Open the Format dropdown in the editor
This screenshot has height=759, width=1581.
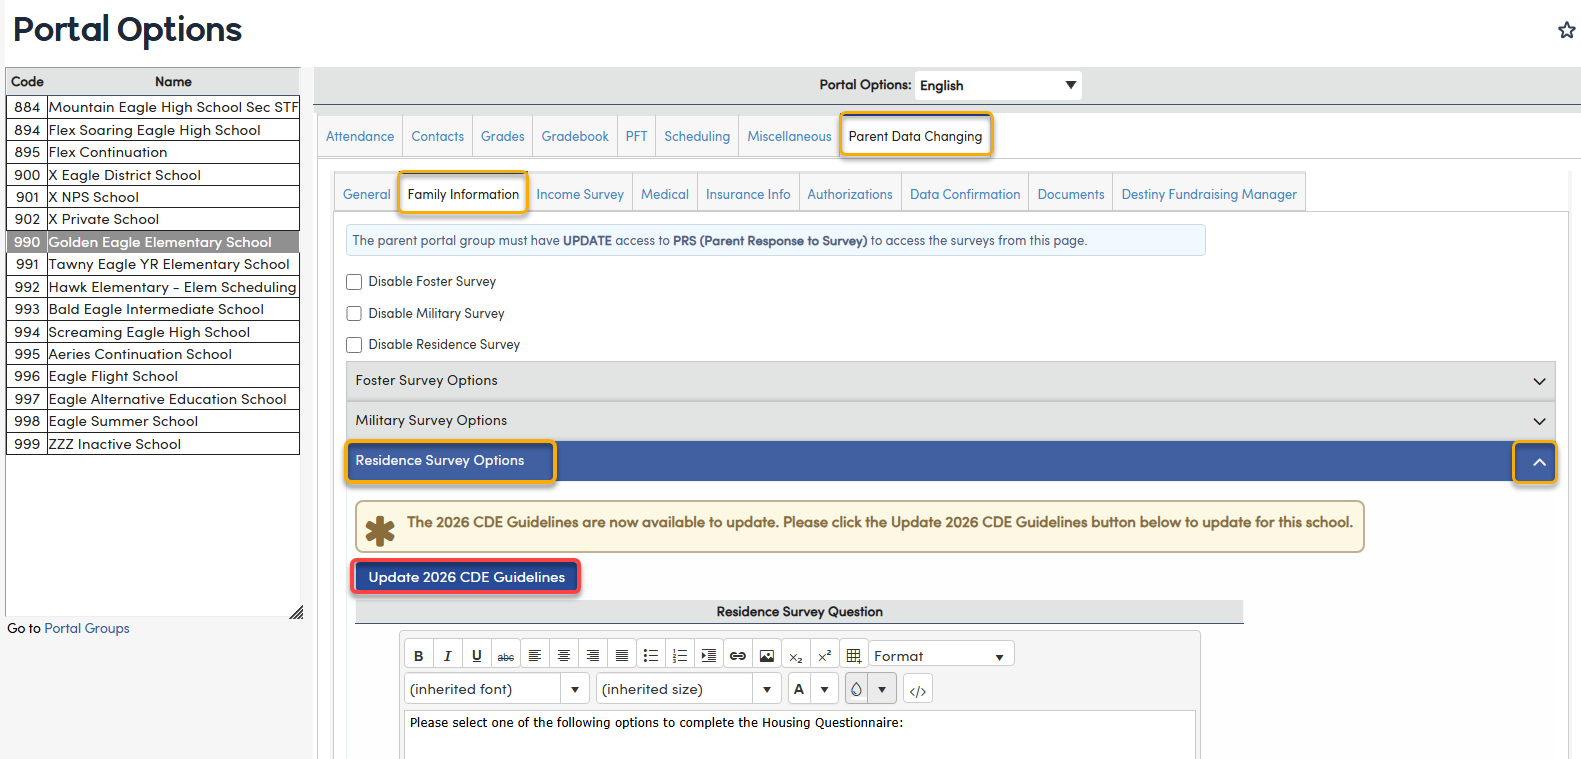tap(941, 656)
